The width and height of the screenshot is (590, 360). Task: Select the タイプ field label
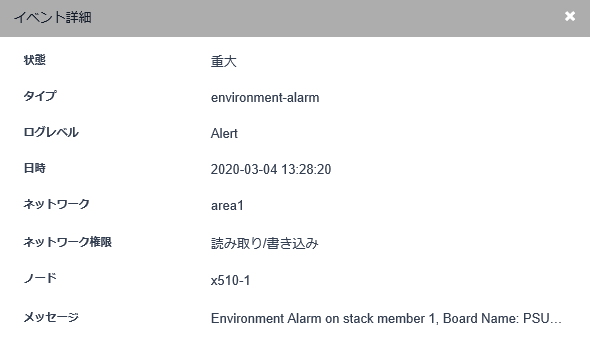[40, 96]
